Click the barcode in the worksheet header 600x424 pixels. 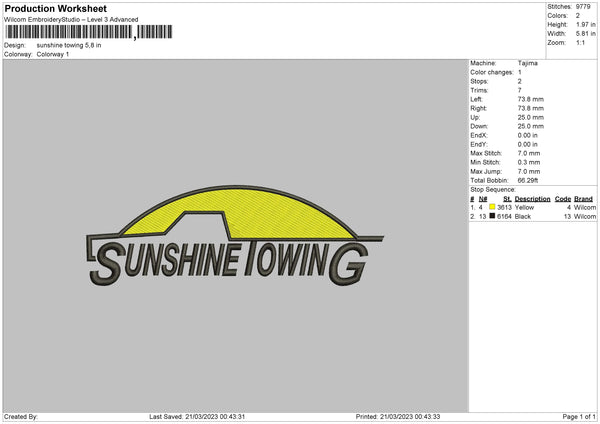tap(68, 32)
